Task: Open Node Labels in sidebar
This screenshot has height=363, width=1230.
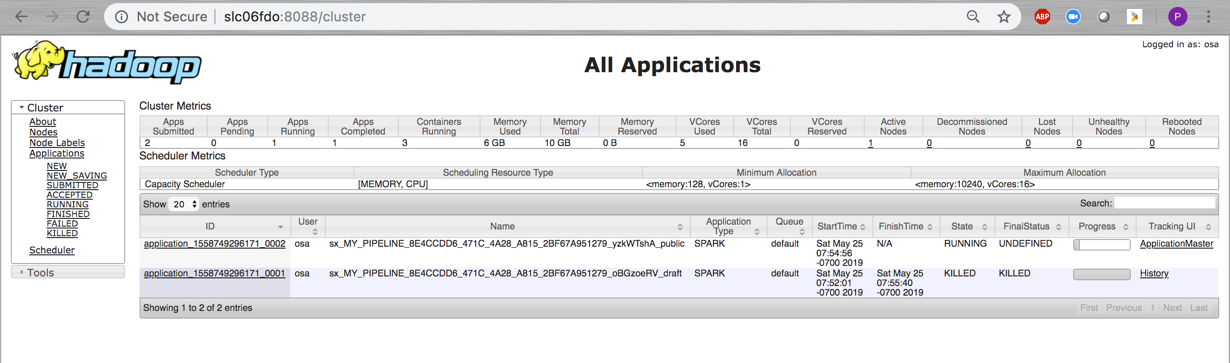Action: (x=57, y=143)
